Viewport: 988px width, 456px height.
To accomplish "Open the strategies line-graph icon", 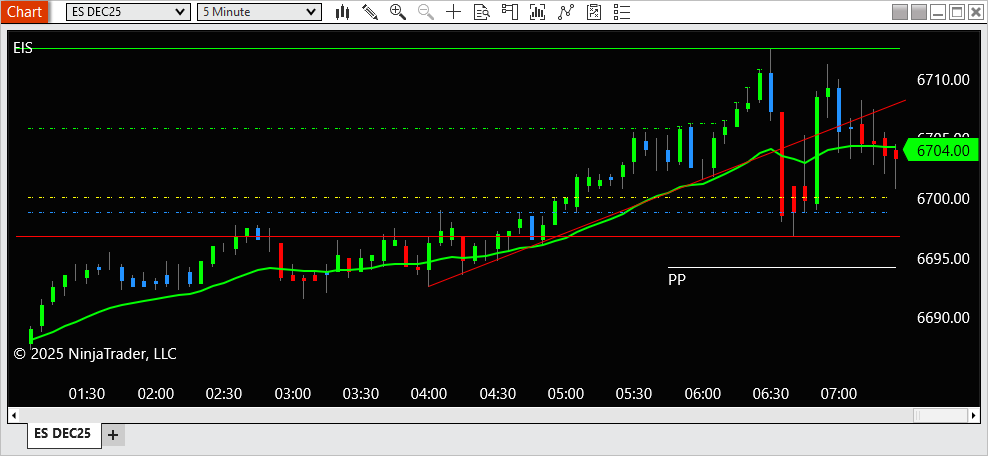I will click(x=566, y=11).
